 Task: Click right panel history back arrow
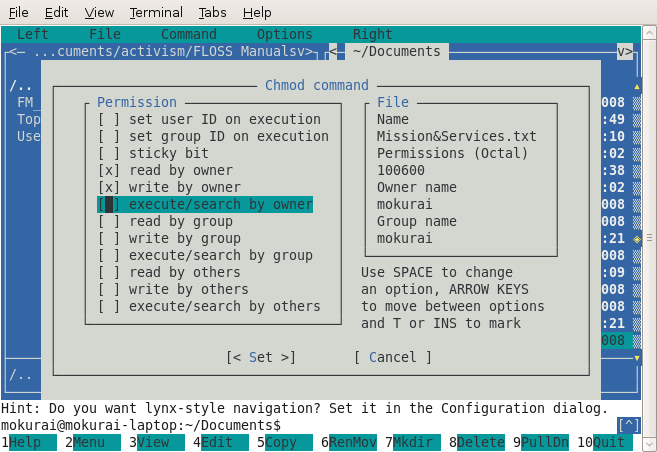333,52
